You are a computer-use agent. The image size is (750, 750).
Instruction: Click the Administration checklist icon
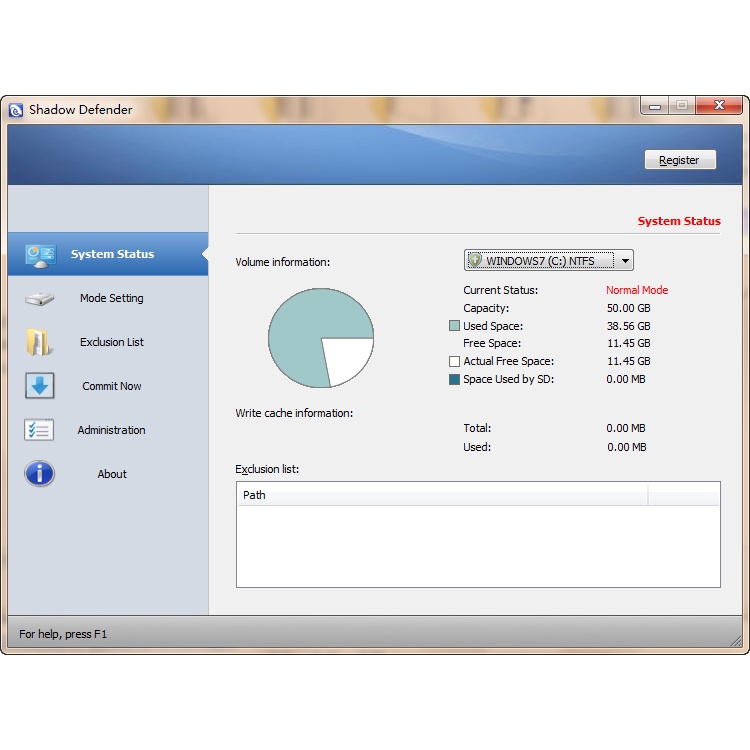[40, 430]
